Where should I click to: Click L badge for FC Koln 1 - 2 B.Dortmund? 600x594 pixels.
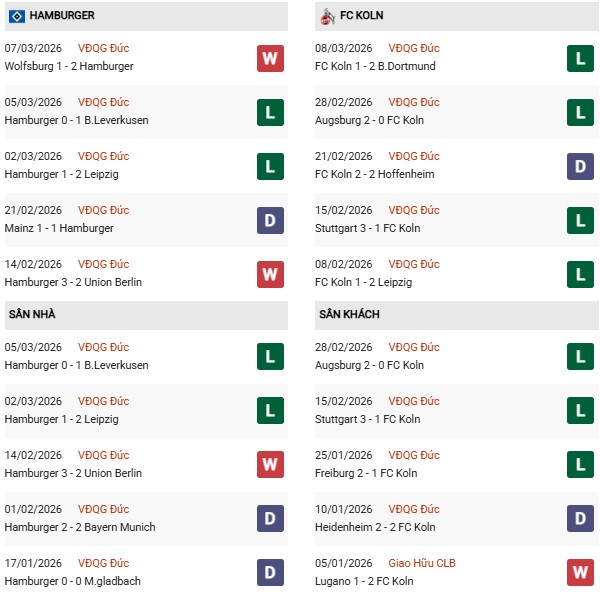tap(580, 58)
